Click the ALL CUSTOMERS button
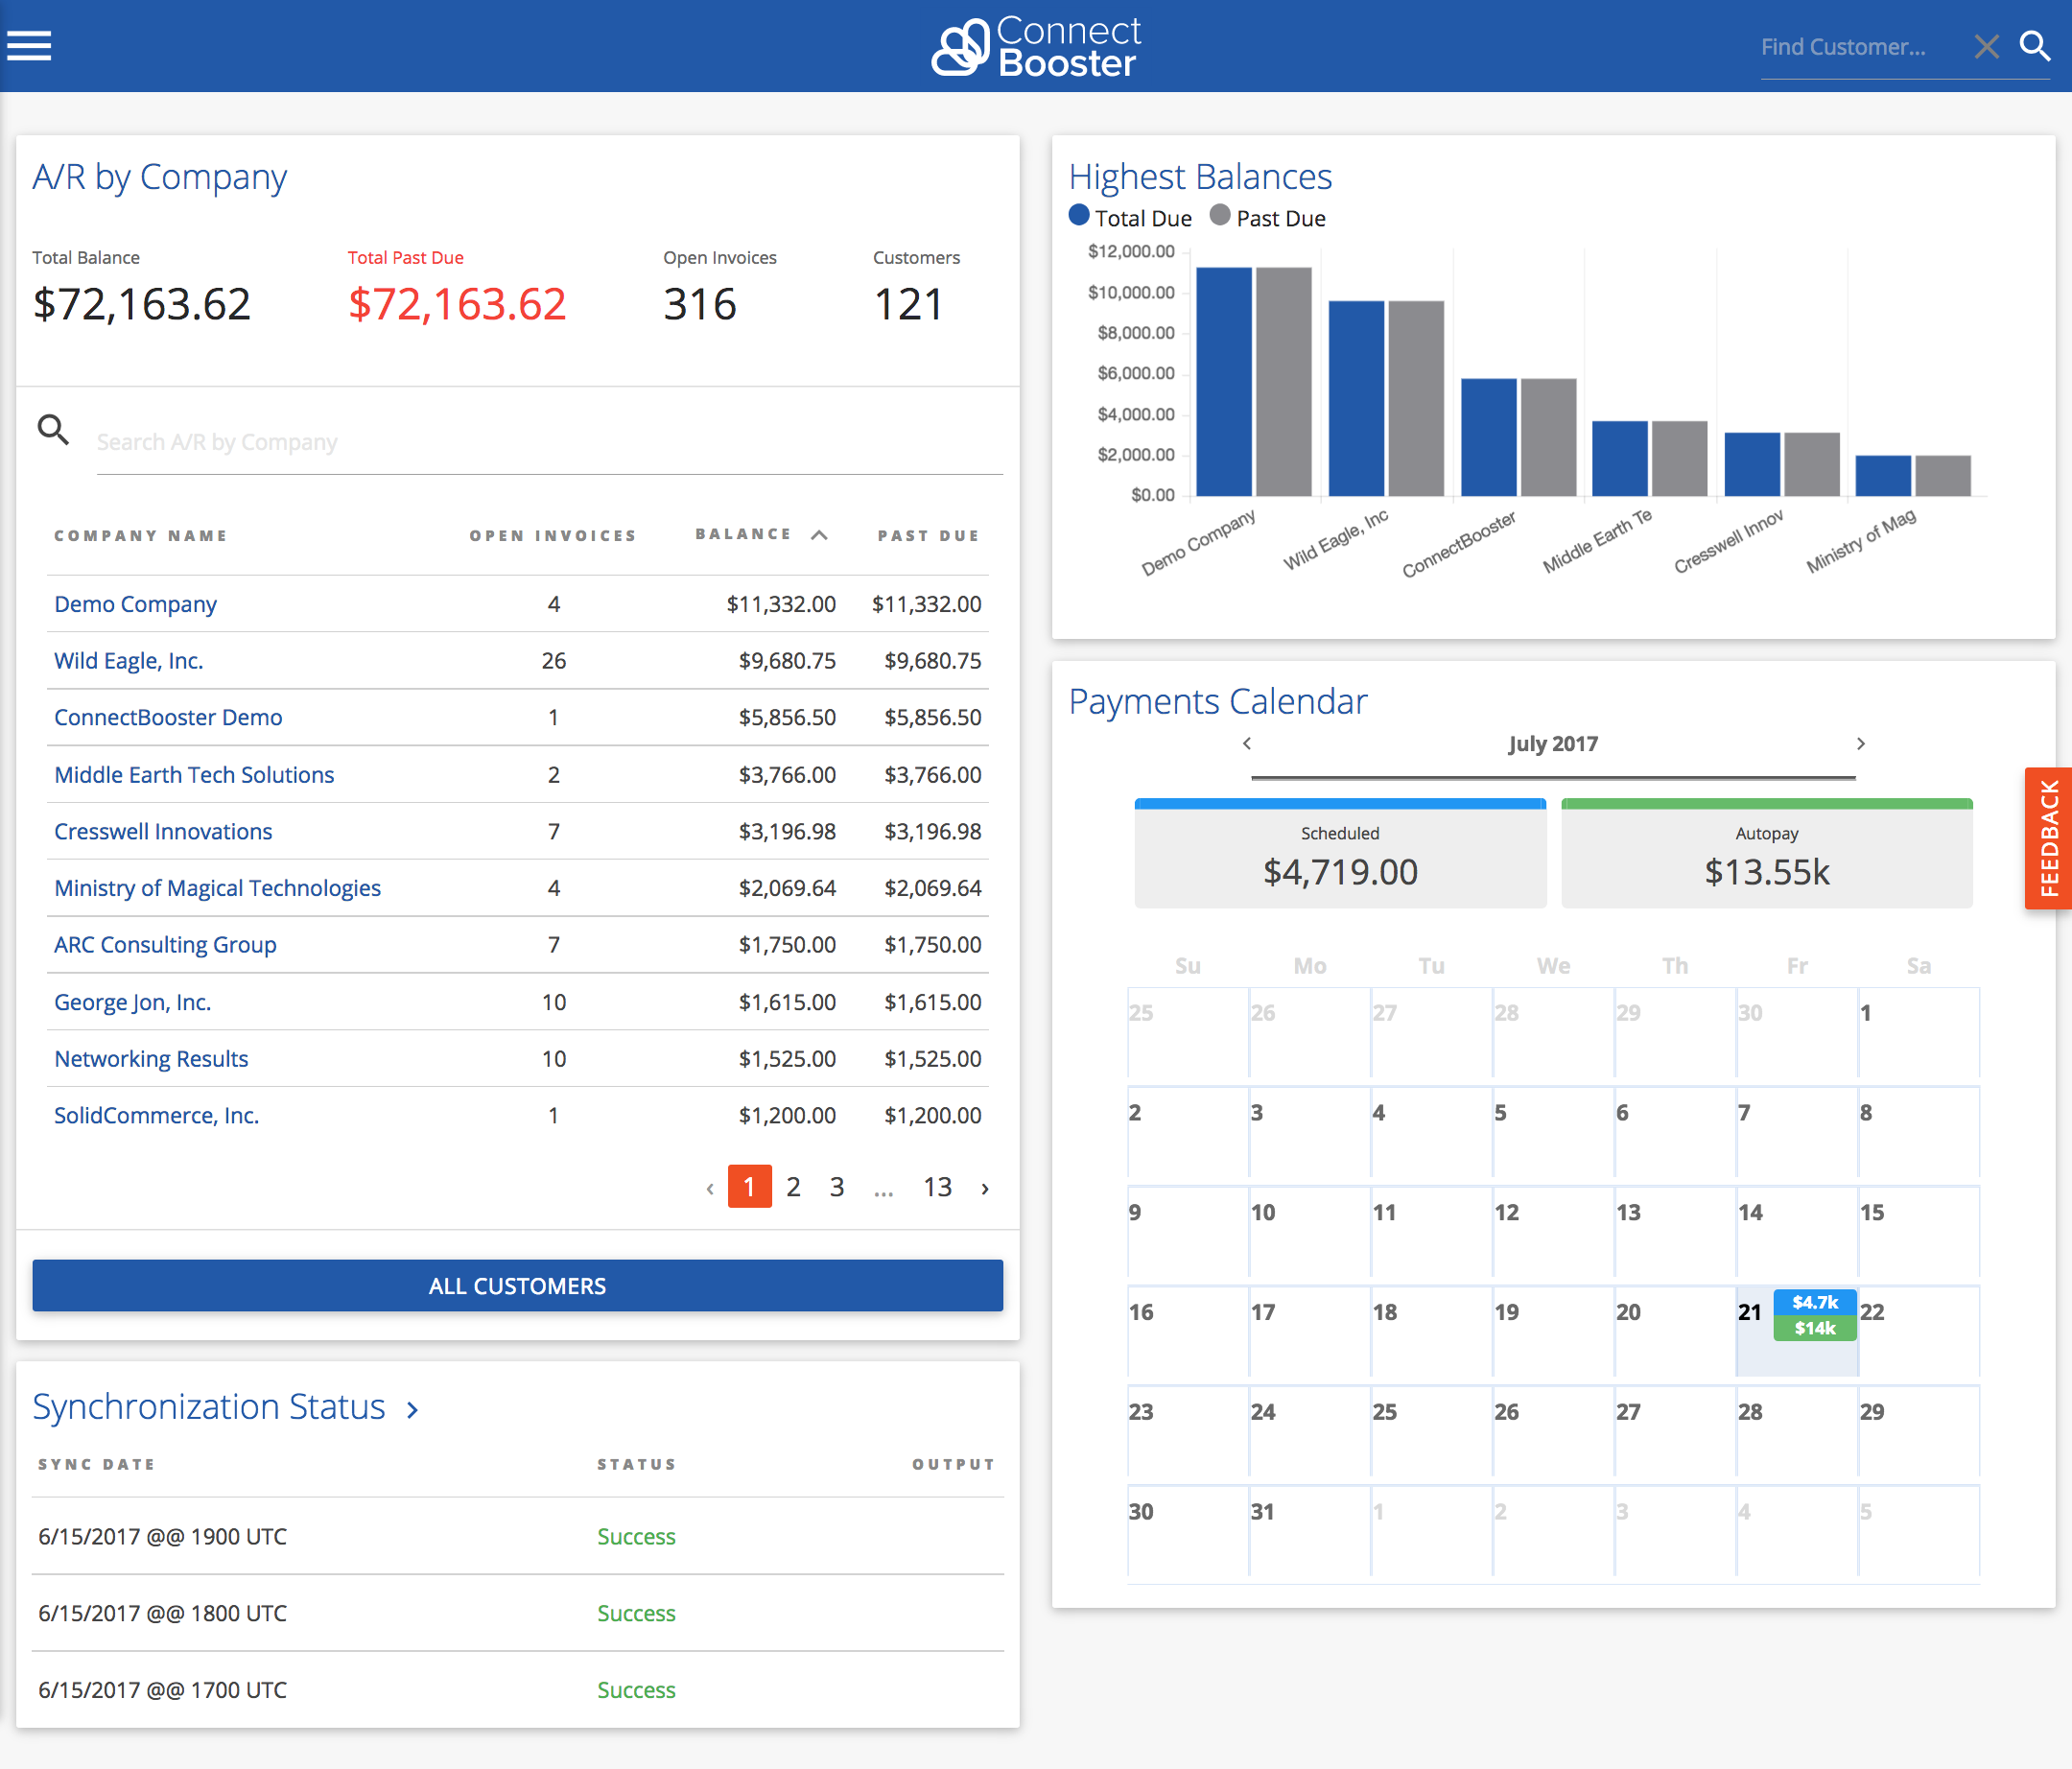Viewport: 2072px width, 1769px height. [517, 1286]
